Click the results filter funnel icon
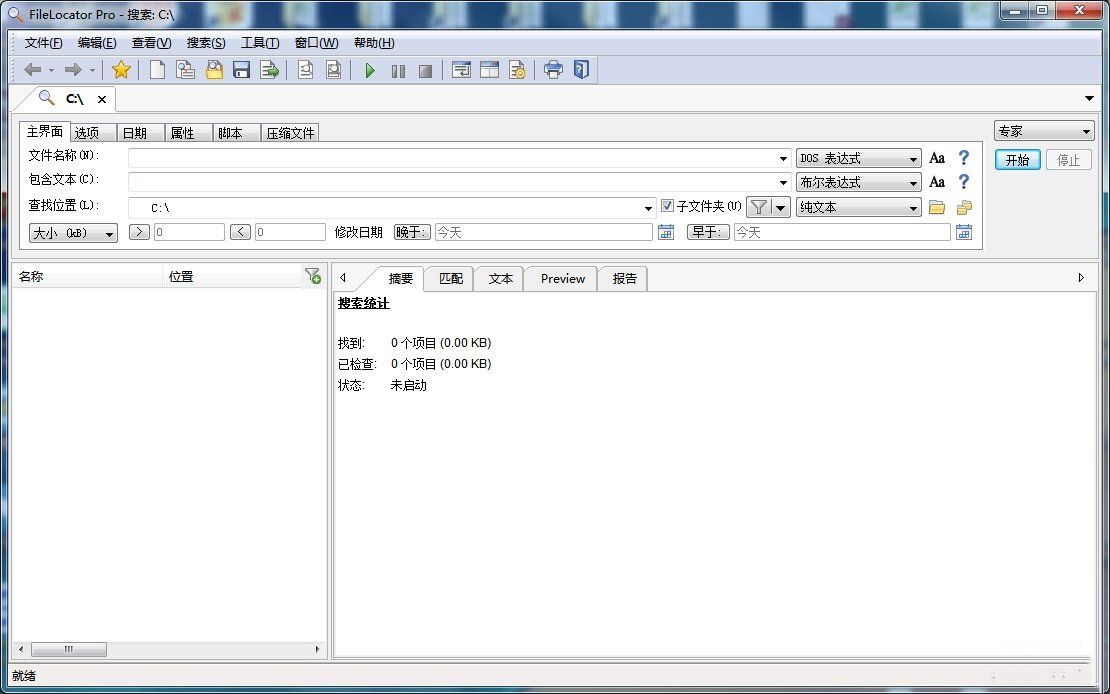This screenshot has height=694, width=1110. coord(312,276)
